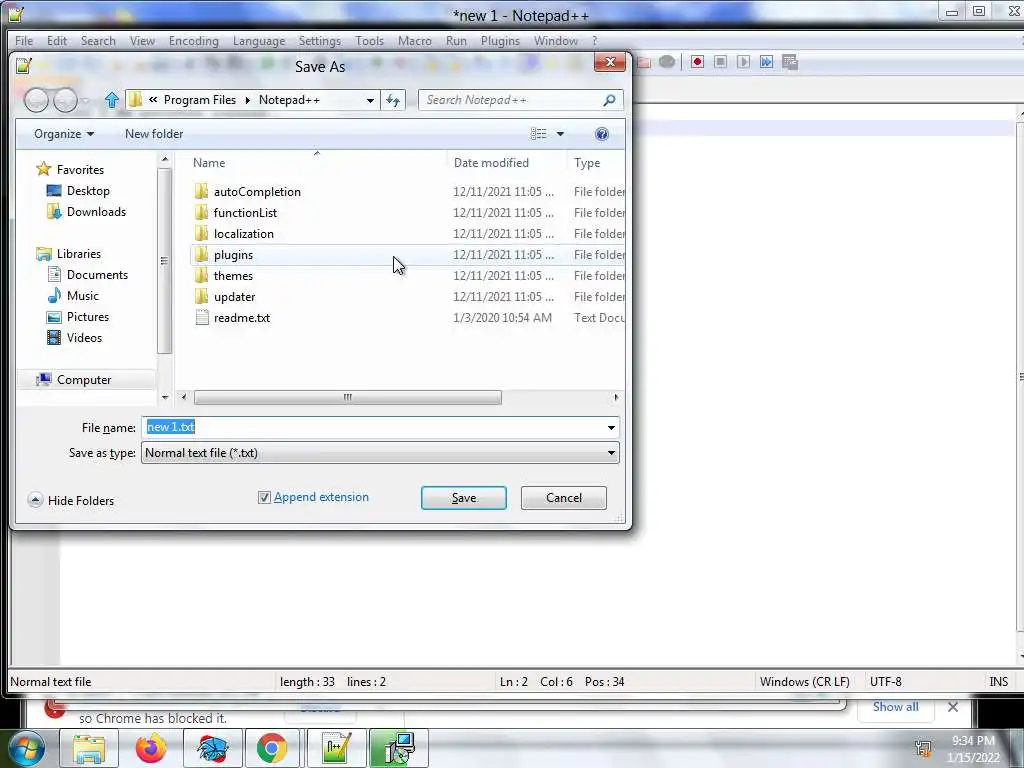Open the view options dropdown arrow
The height and width of the screenshot is (768, 1024).
point(560,134)
